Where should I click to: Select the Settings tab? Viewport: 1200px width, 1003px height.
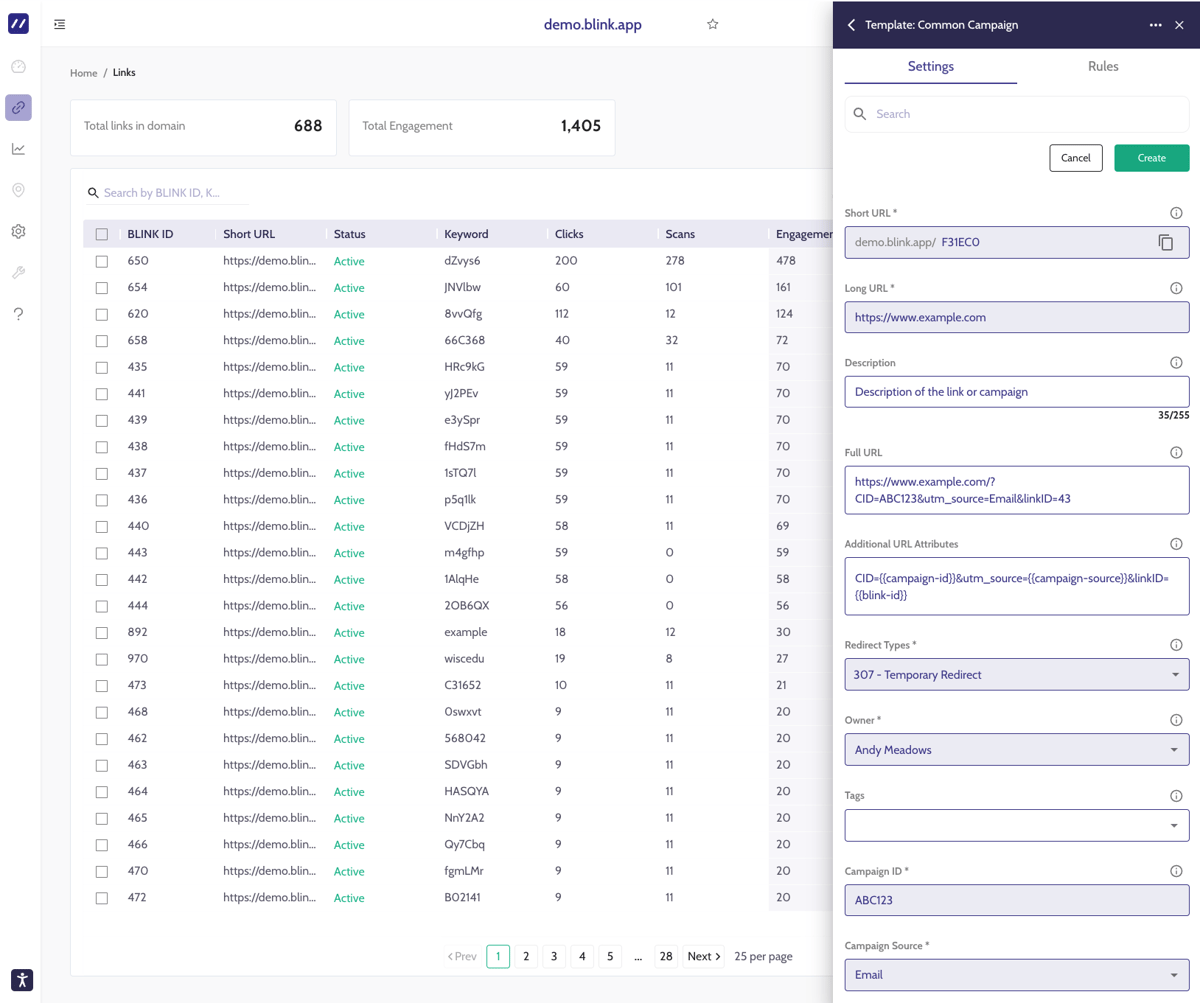(930, 66)
